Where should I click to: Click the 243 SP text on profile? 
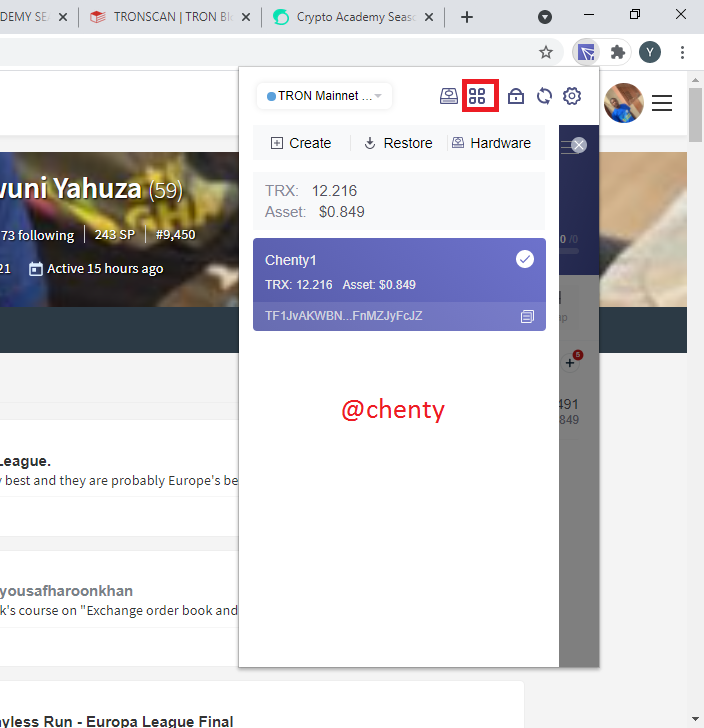[x=115, y=235]
